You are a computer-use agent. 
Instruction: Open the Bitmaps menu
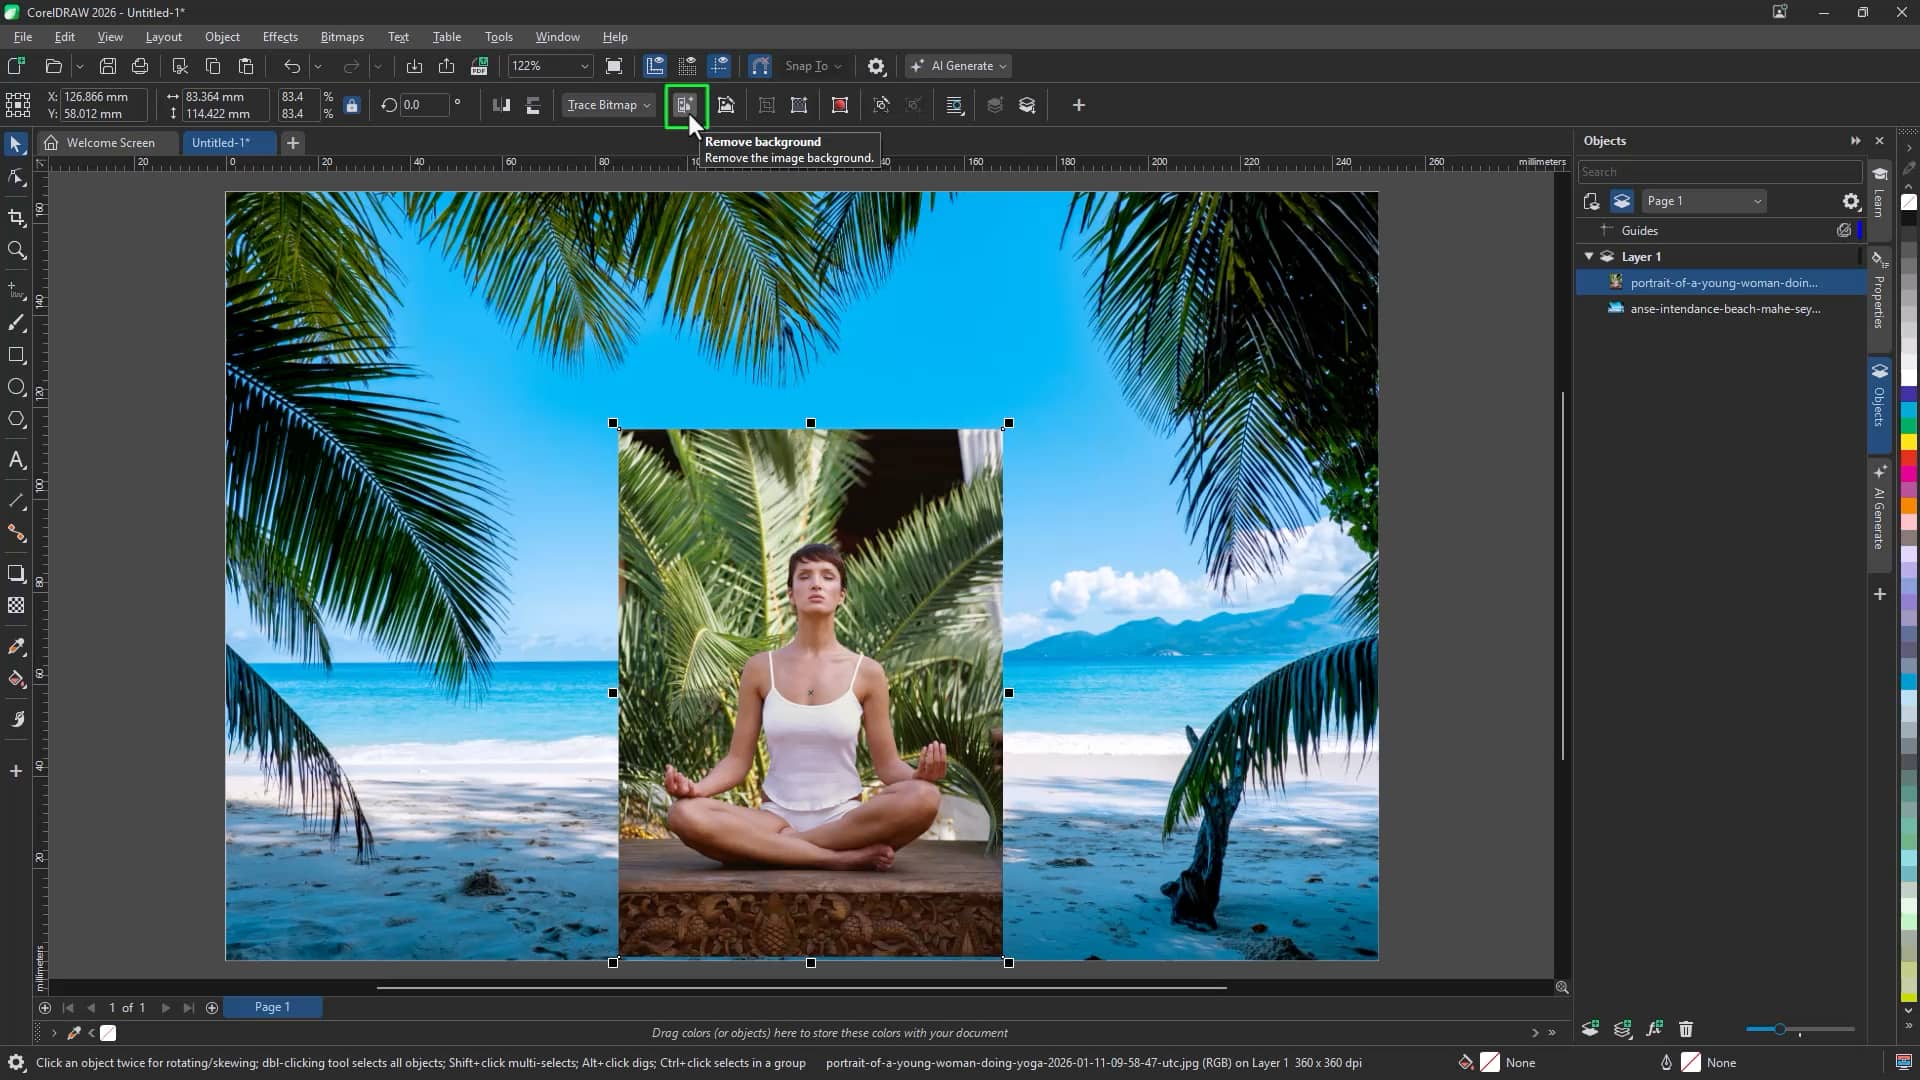coord(341,37)
